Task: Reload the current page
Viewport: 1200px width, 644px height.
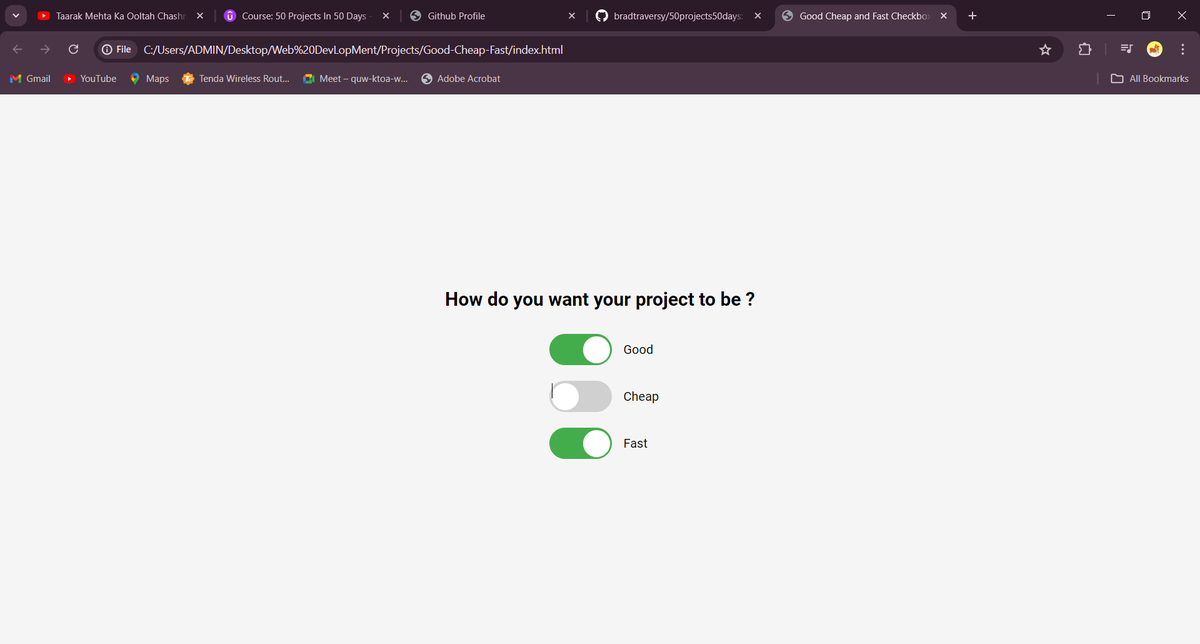Action: [x=74, y=49]
